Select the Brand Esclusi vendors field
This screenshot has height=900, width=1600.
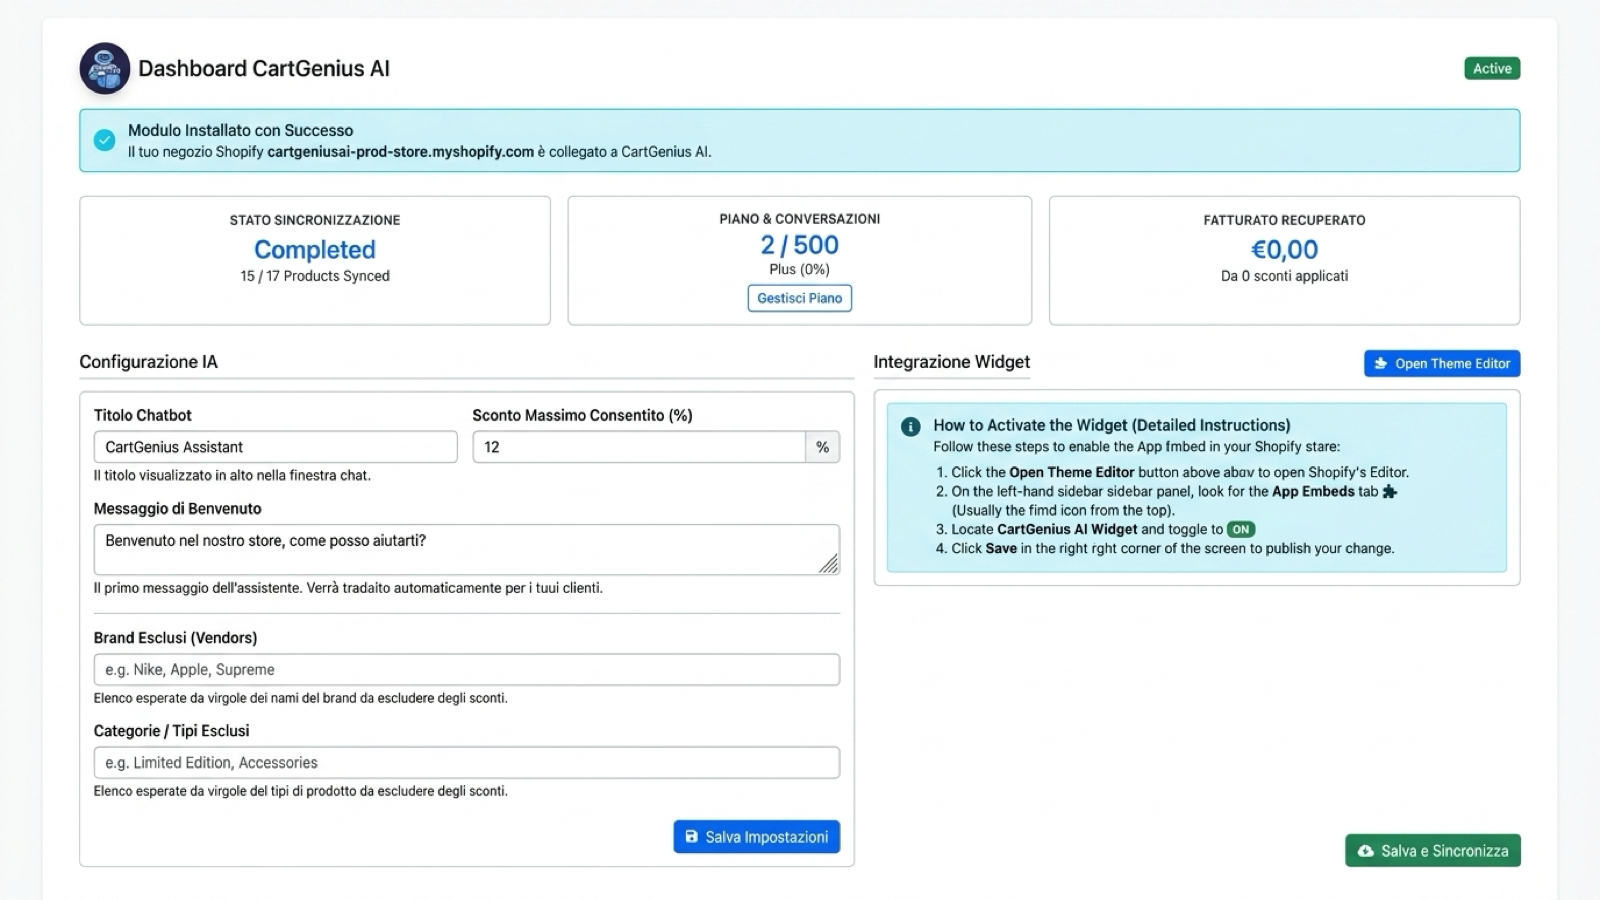coord(466,670)
